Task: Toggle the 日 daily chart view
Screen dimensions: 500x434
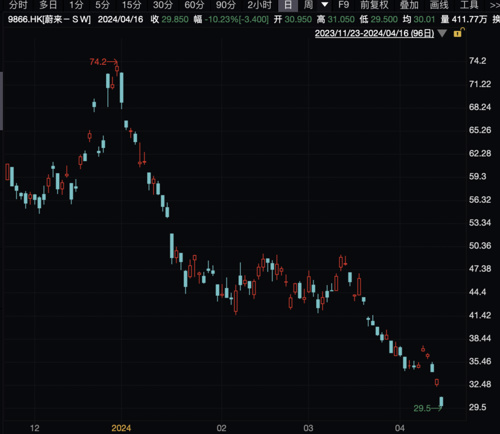Action: click(x=288, y=5)
